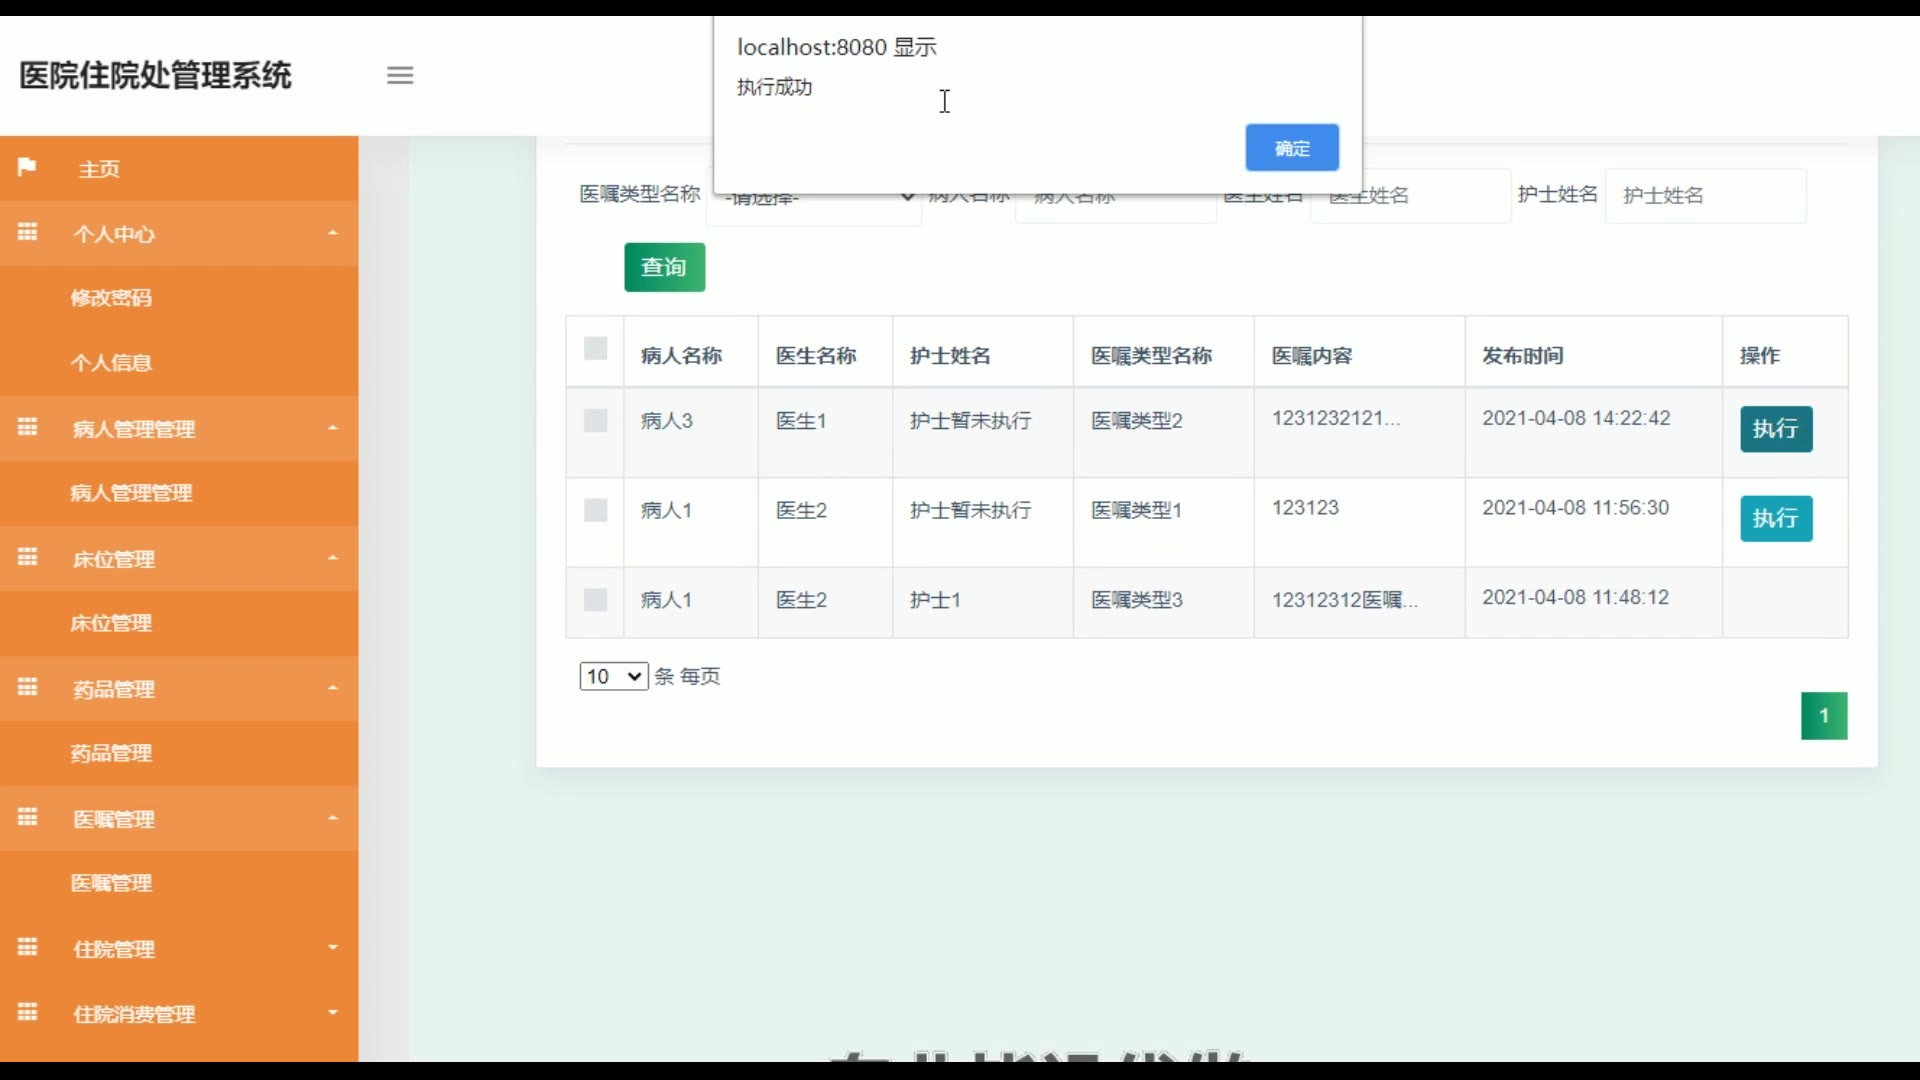Click the grid icon beside 药品管理
Viewport: 1920px width, 1080px height.
27,687
